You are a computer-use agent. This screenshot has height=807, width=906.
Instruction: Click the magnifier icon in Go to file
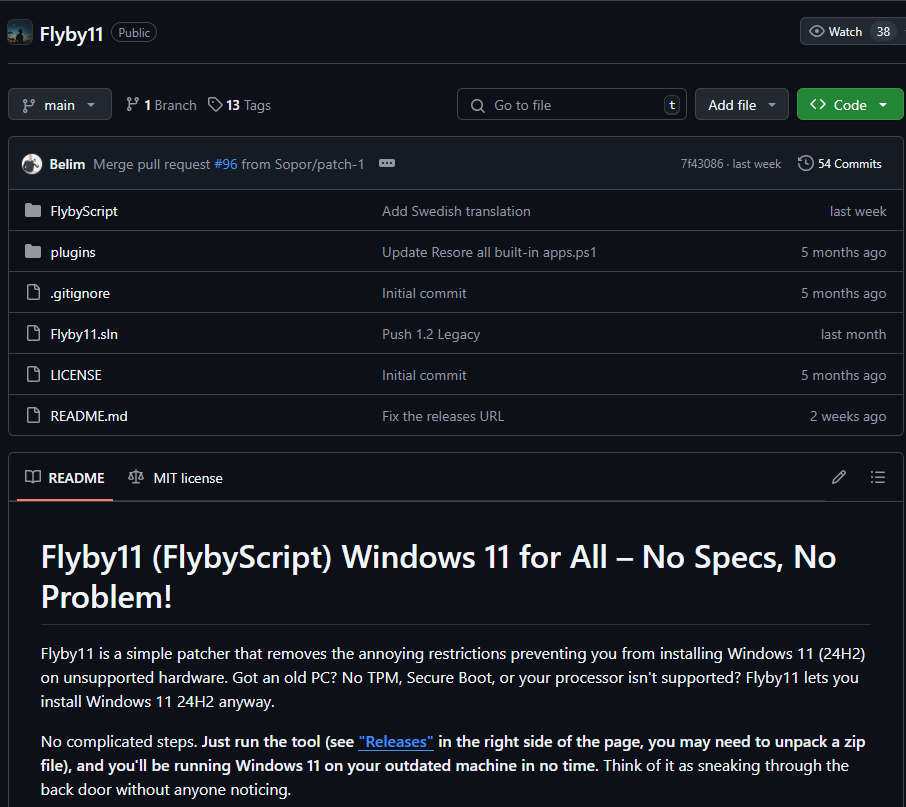click(x=478, y=105)
